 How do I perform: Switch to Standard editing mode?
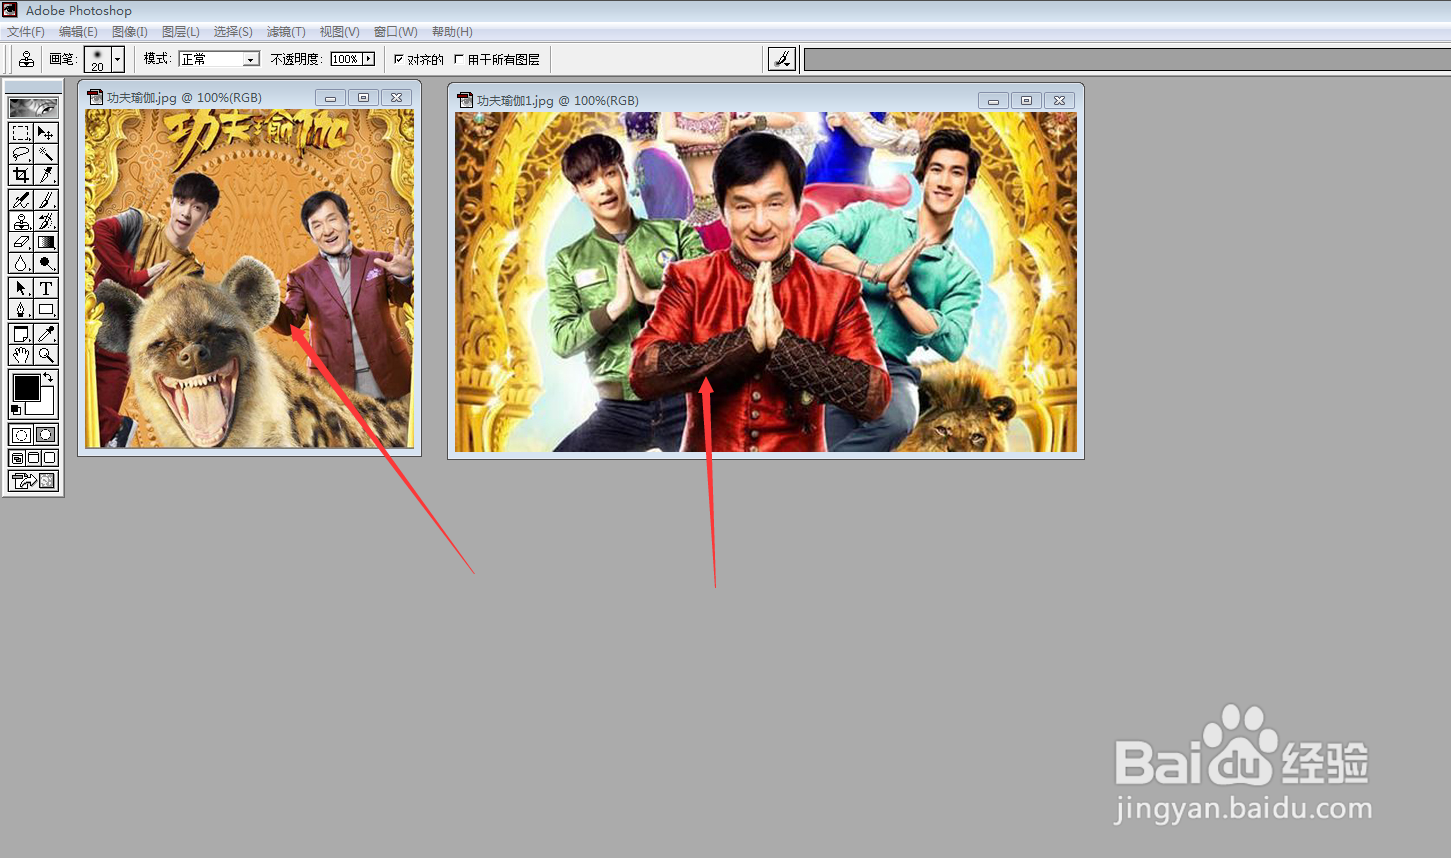[21, 435]
